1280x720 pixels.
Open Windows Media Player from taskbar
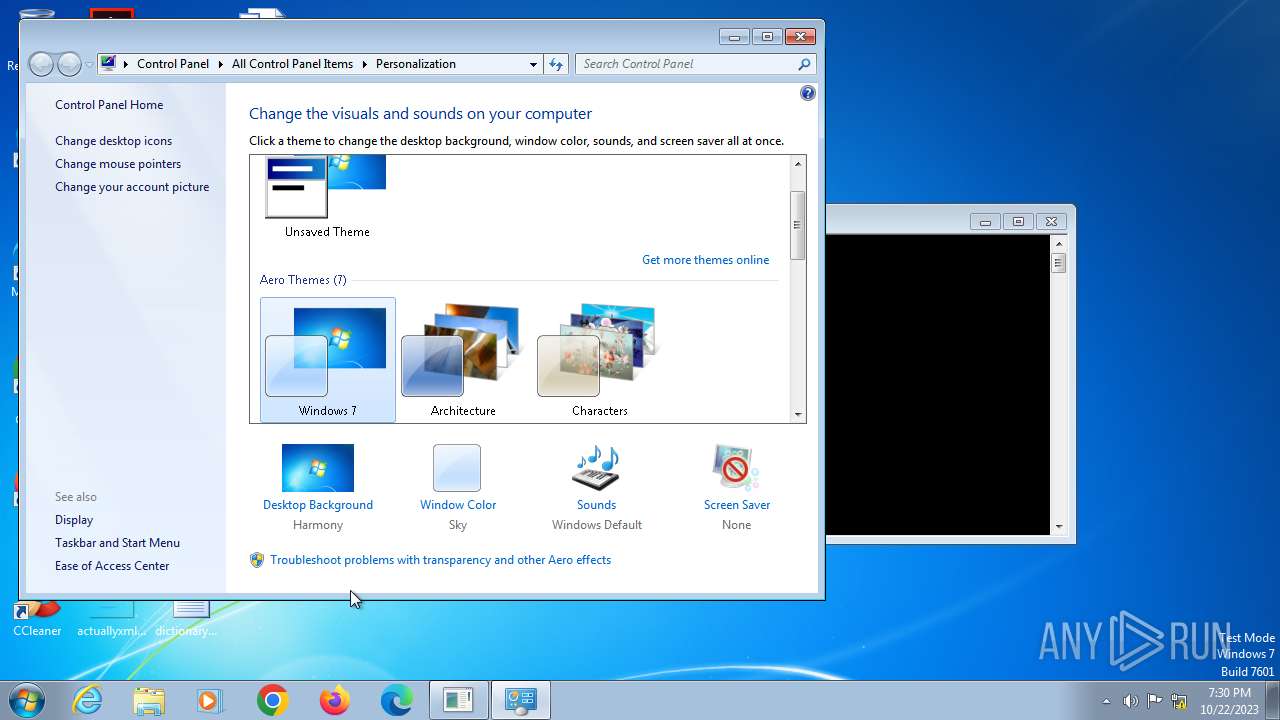pos(210,700)
